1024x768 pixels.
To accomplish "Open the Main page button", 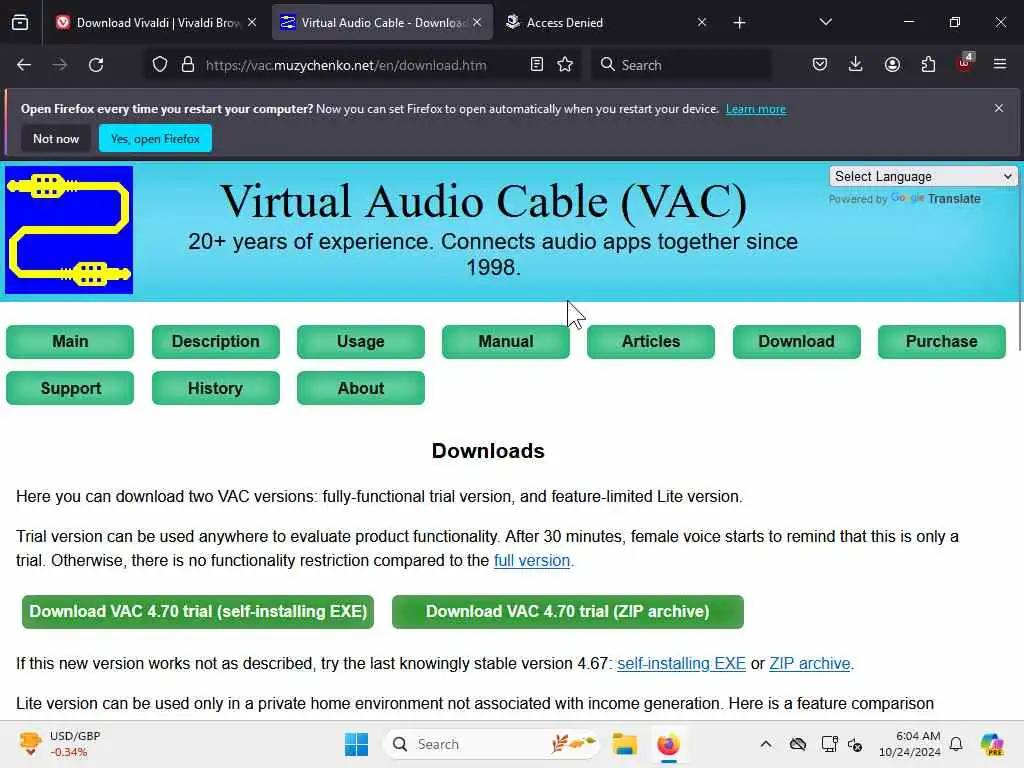I will pyautogui.click(x=70, y=342).
